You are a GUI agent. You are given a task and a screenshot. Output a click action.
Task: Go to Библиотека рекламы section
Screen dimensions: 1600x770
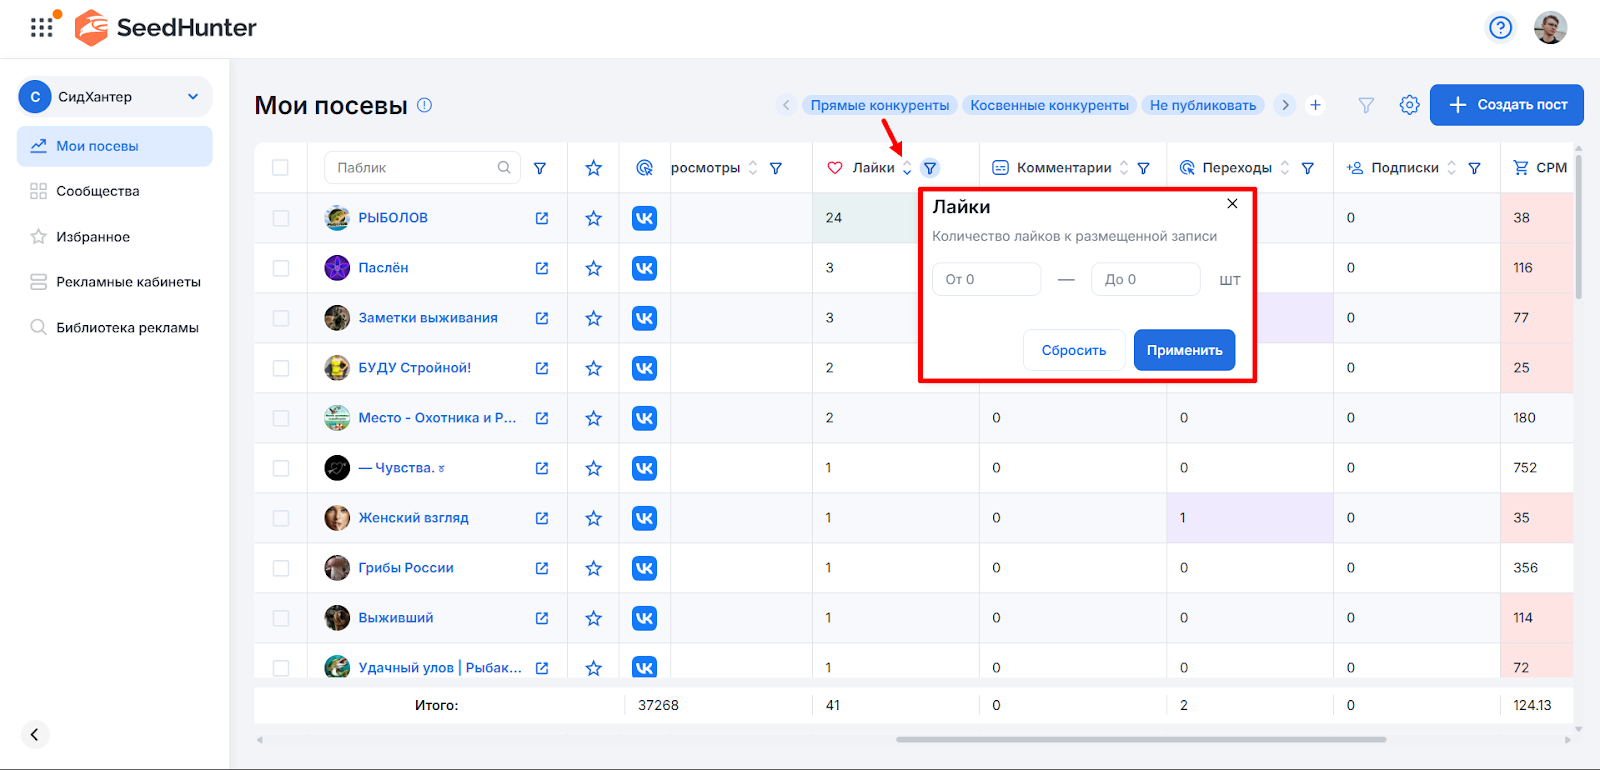[x=127, y=328]
